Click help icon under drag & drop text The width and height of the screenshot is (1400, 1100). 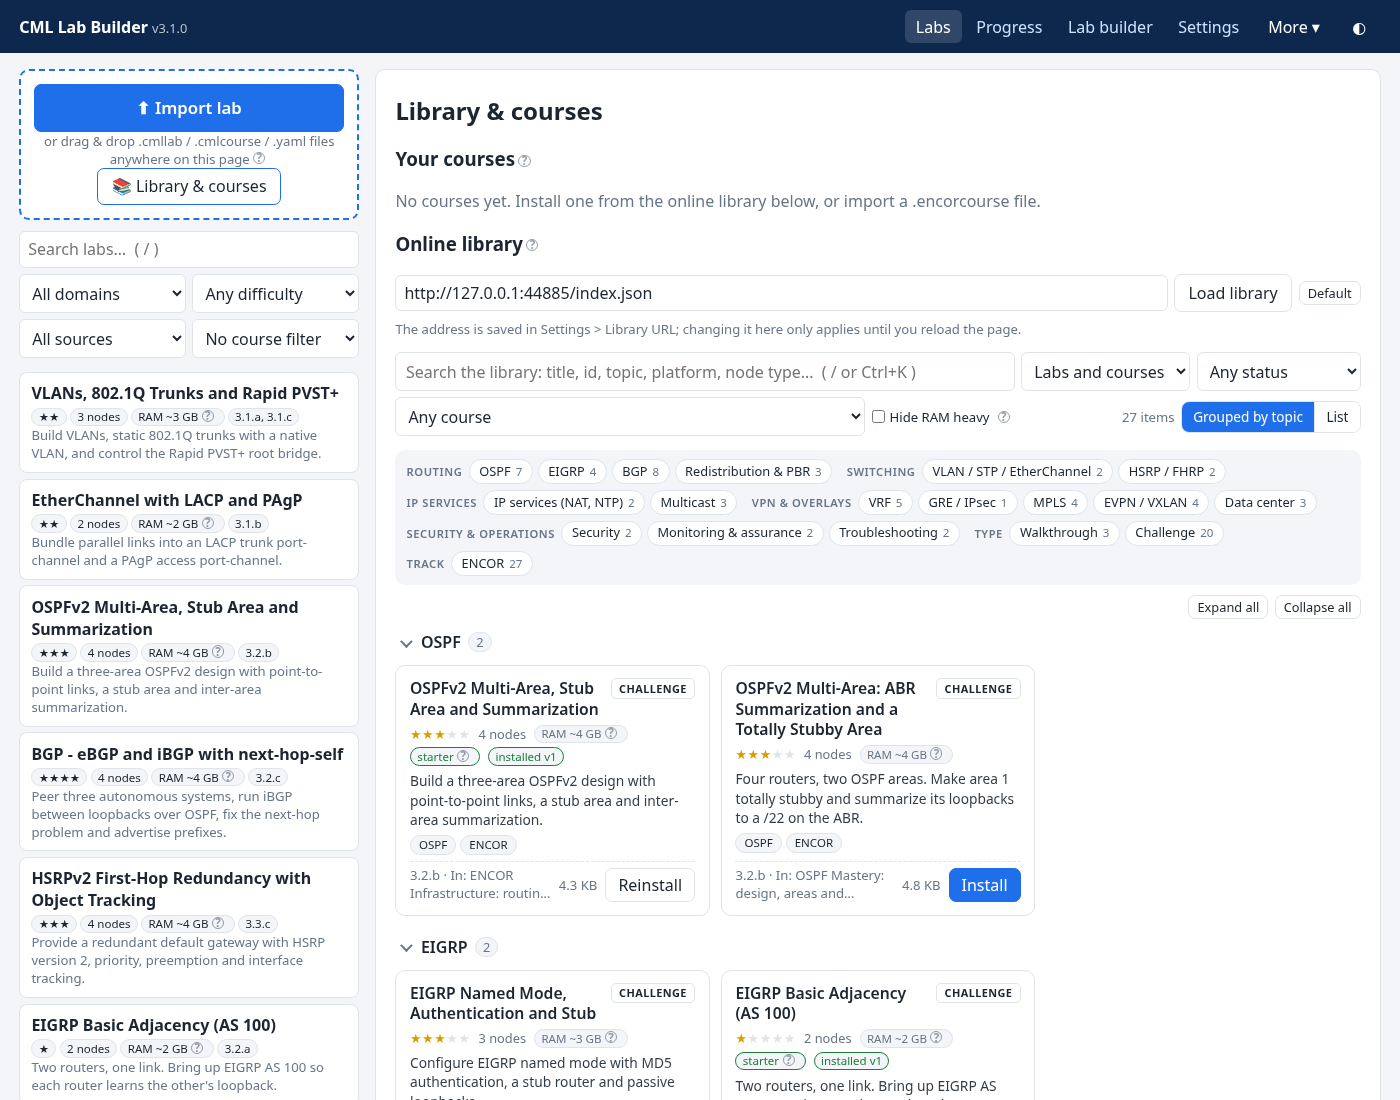pyautogui.click(x=259, y=158)
